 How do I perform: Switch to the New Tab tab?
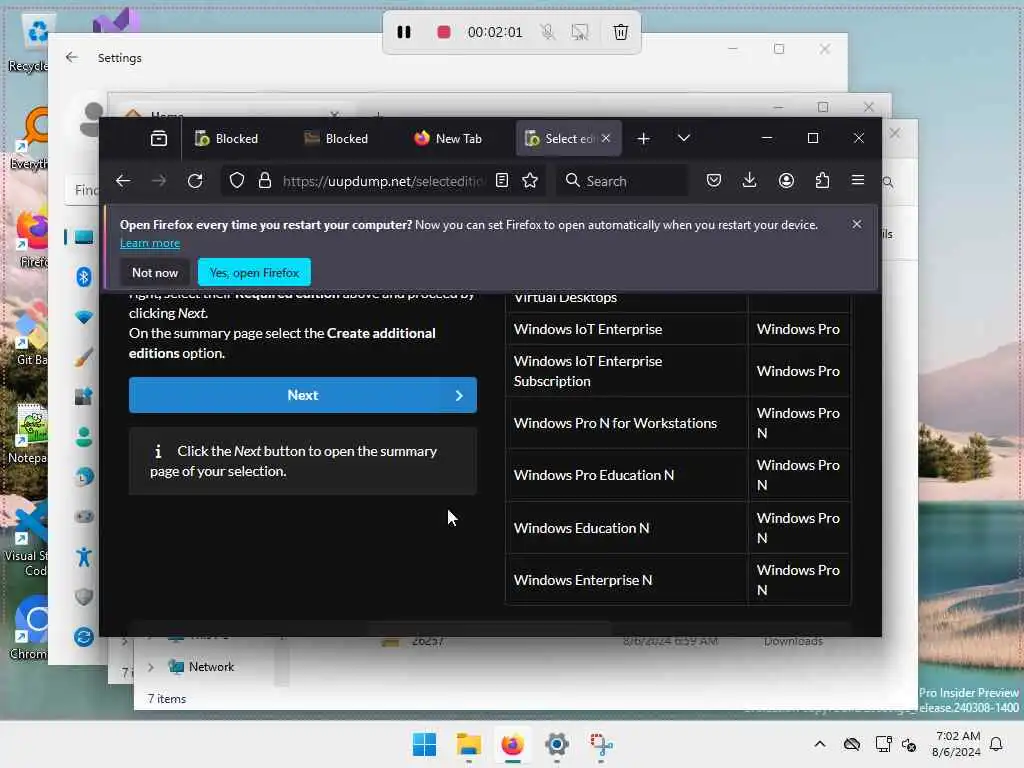coord(449,138)
